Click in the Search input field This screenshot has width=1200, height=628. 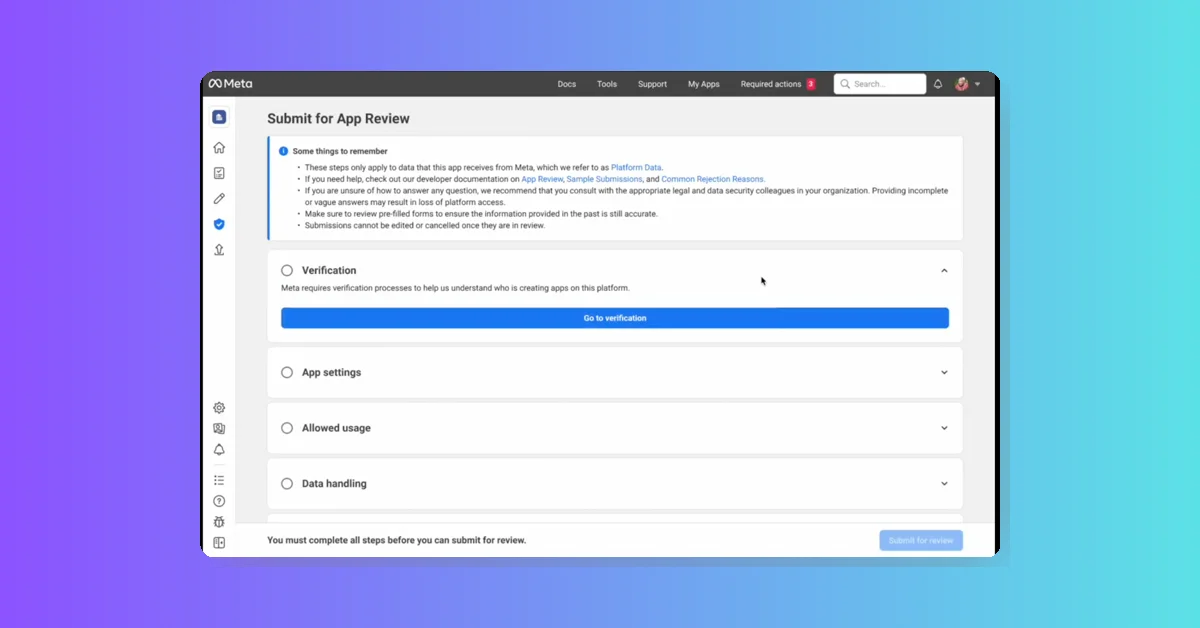click(880, 84)
